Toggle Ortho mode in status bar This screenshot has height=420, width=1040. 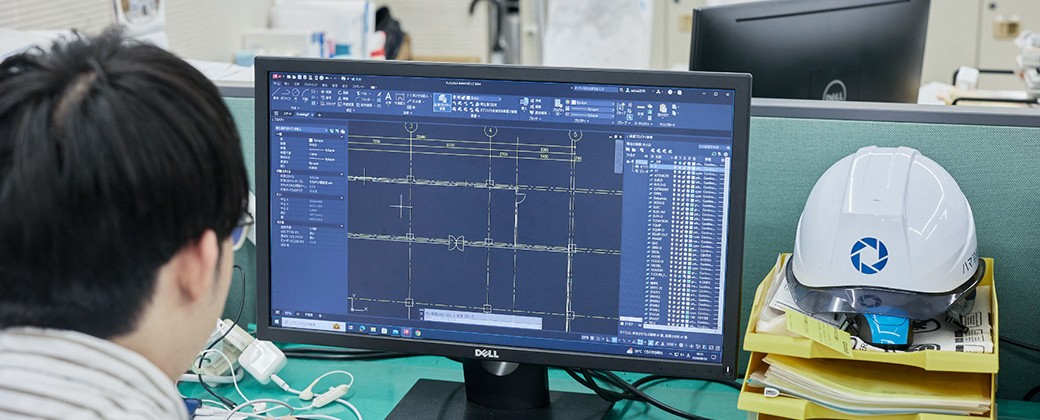pyautogui.click(x=608, y=340)
